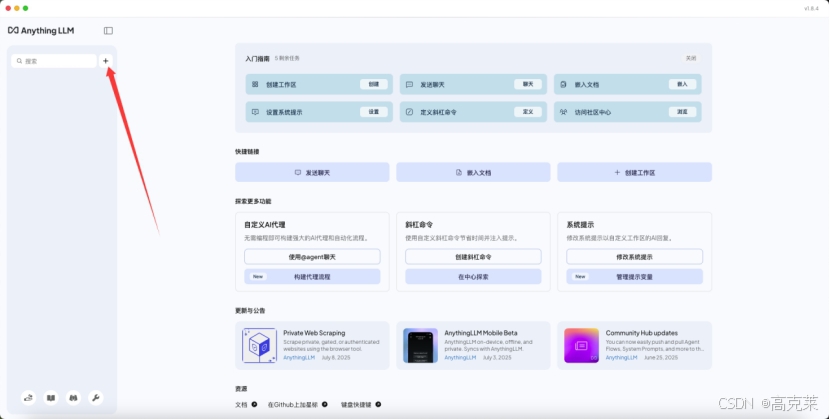
Task: Click 构建代理流程 button marked New
Action: 312,277
